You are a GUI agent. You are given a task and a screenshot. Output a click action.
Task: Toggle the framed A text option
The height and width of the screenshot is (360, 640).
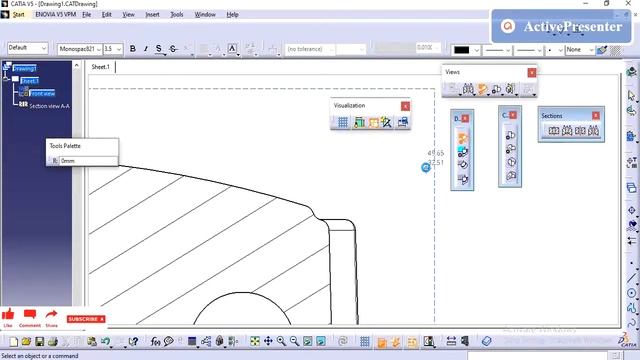[x=232, y=49]
